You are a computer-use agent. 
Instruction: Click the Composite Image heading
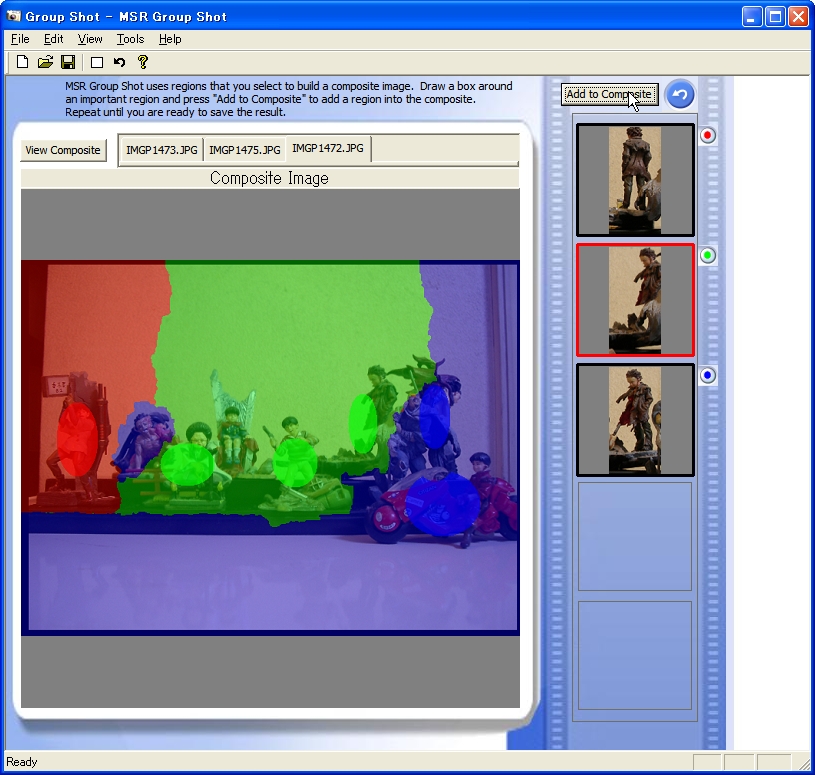269,178
